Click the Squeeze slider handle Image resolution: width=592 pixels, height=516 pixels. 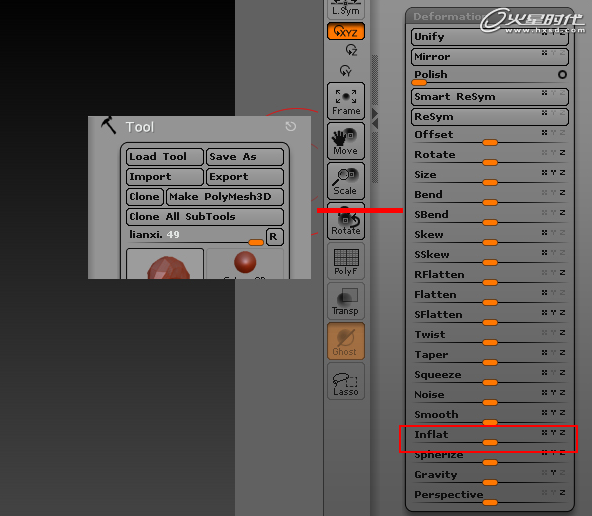tap(490, 383)
